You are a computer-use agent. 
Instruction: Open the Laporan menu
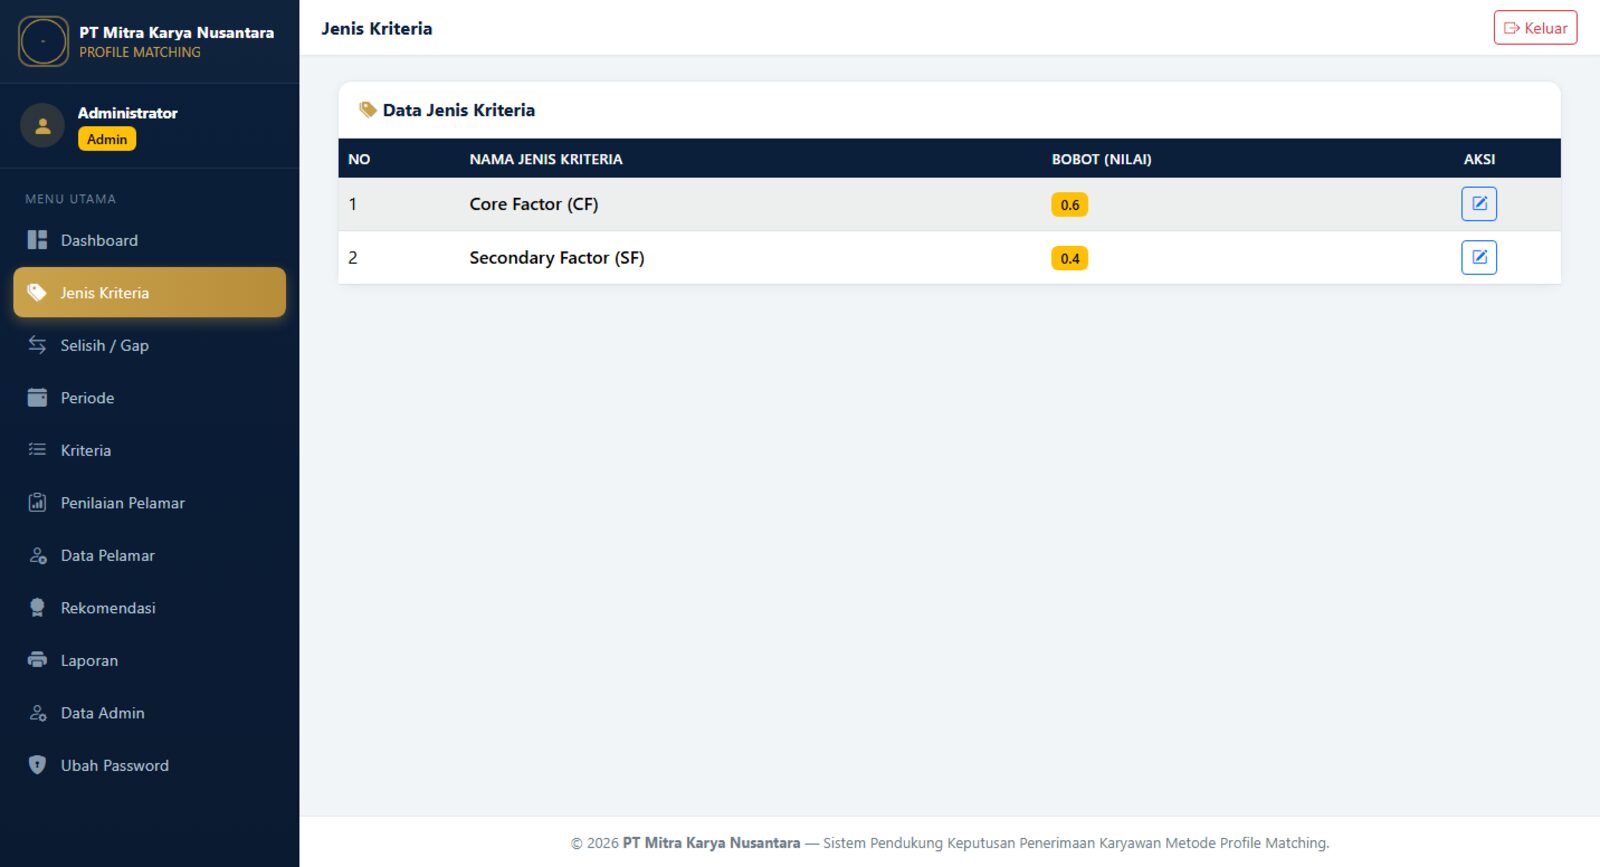tap(149, 660)
